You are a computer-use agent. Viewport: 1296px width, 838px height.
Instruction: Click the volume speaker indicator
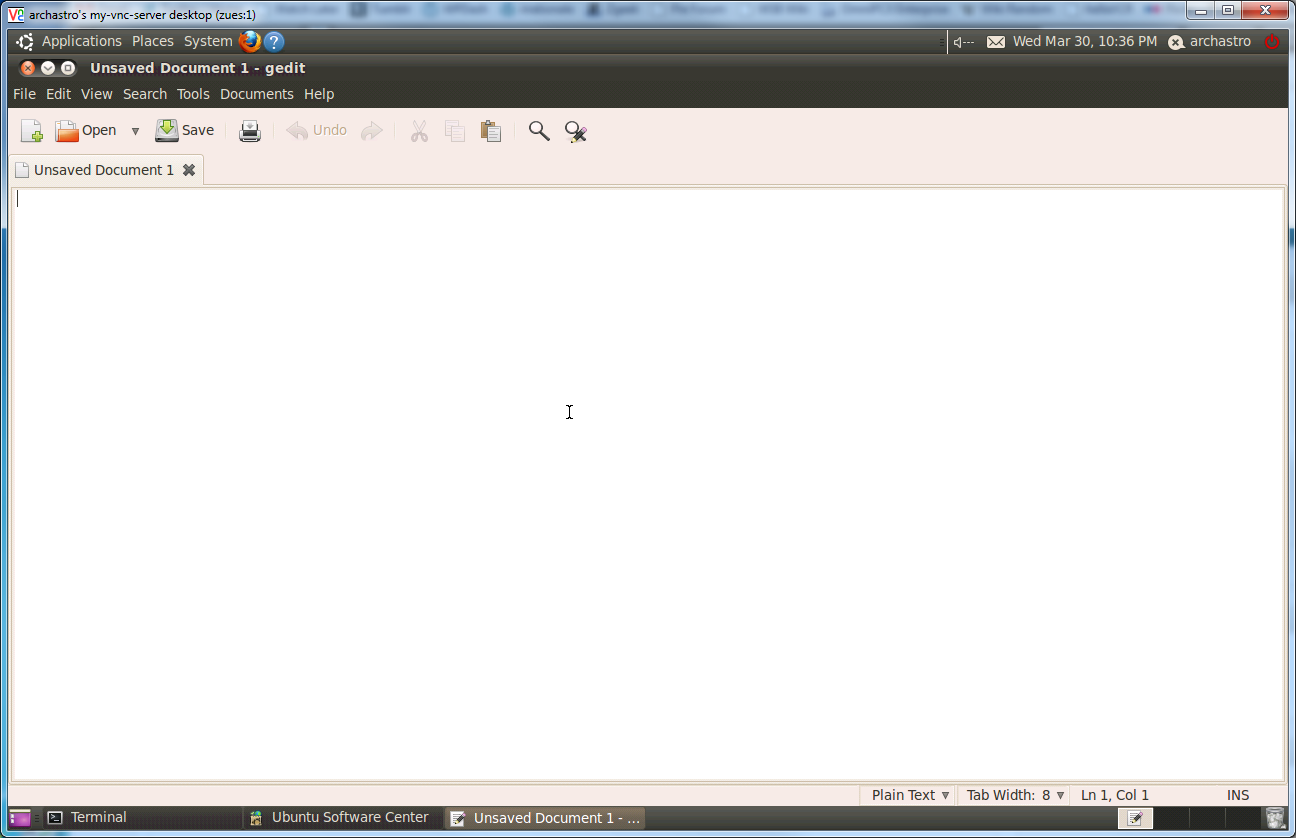963,42
